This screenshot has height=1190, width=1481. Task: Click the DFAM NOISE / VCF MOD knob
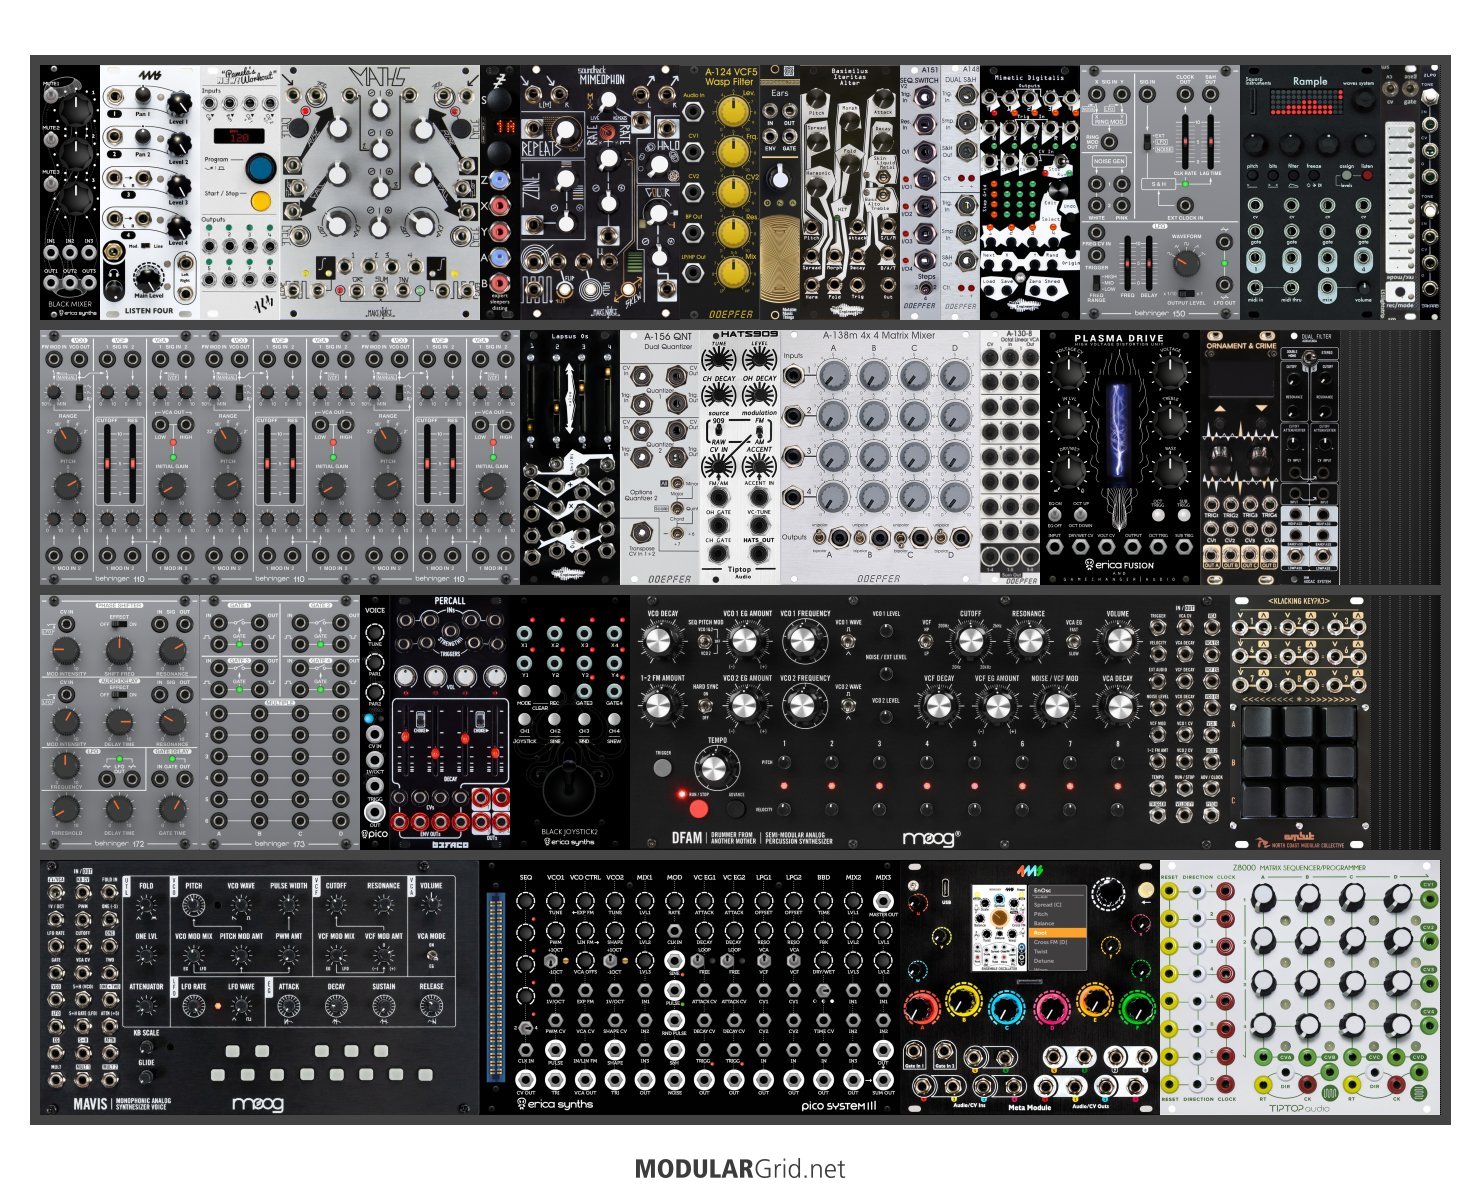pos(1056,706)
